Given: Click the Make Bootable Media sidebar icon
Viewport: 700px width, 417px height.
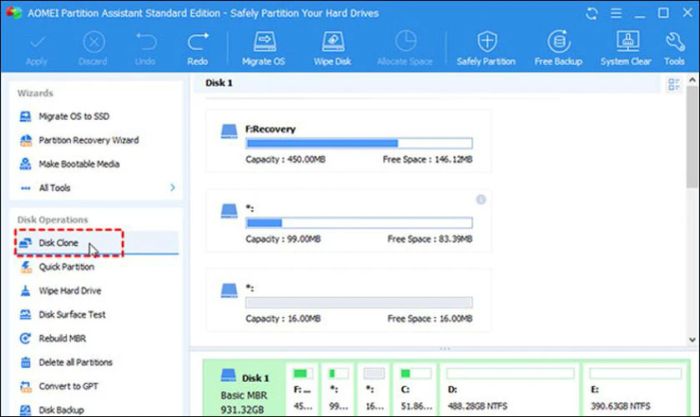Looking at the screenshot, I should 25,164.
